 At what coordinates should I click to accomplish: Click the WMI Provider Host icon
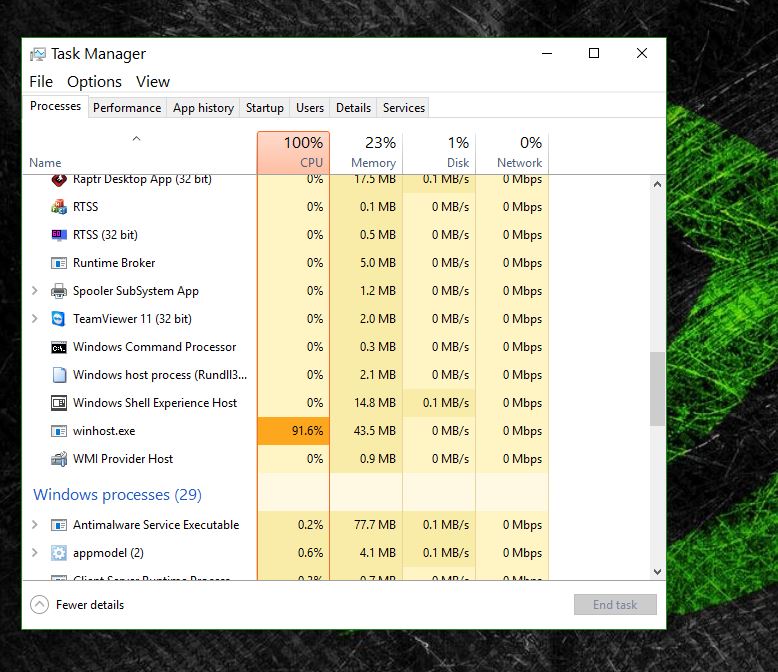point(58,459)
